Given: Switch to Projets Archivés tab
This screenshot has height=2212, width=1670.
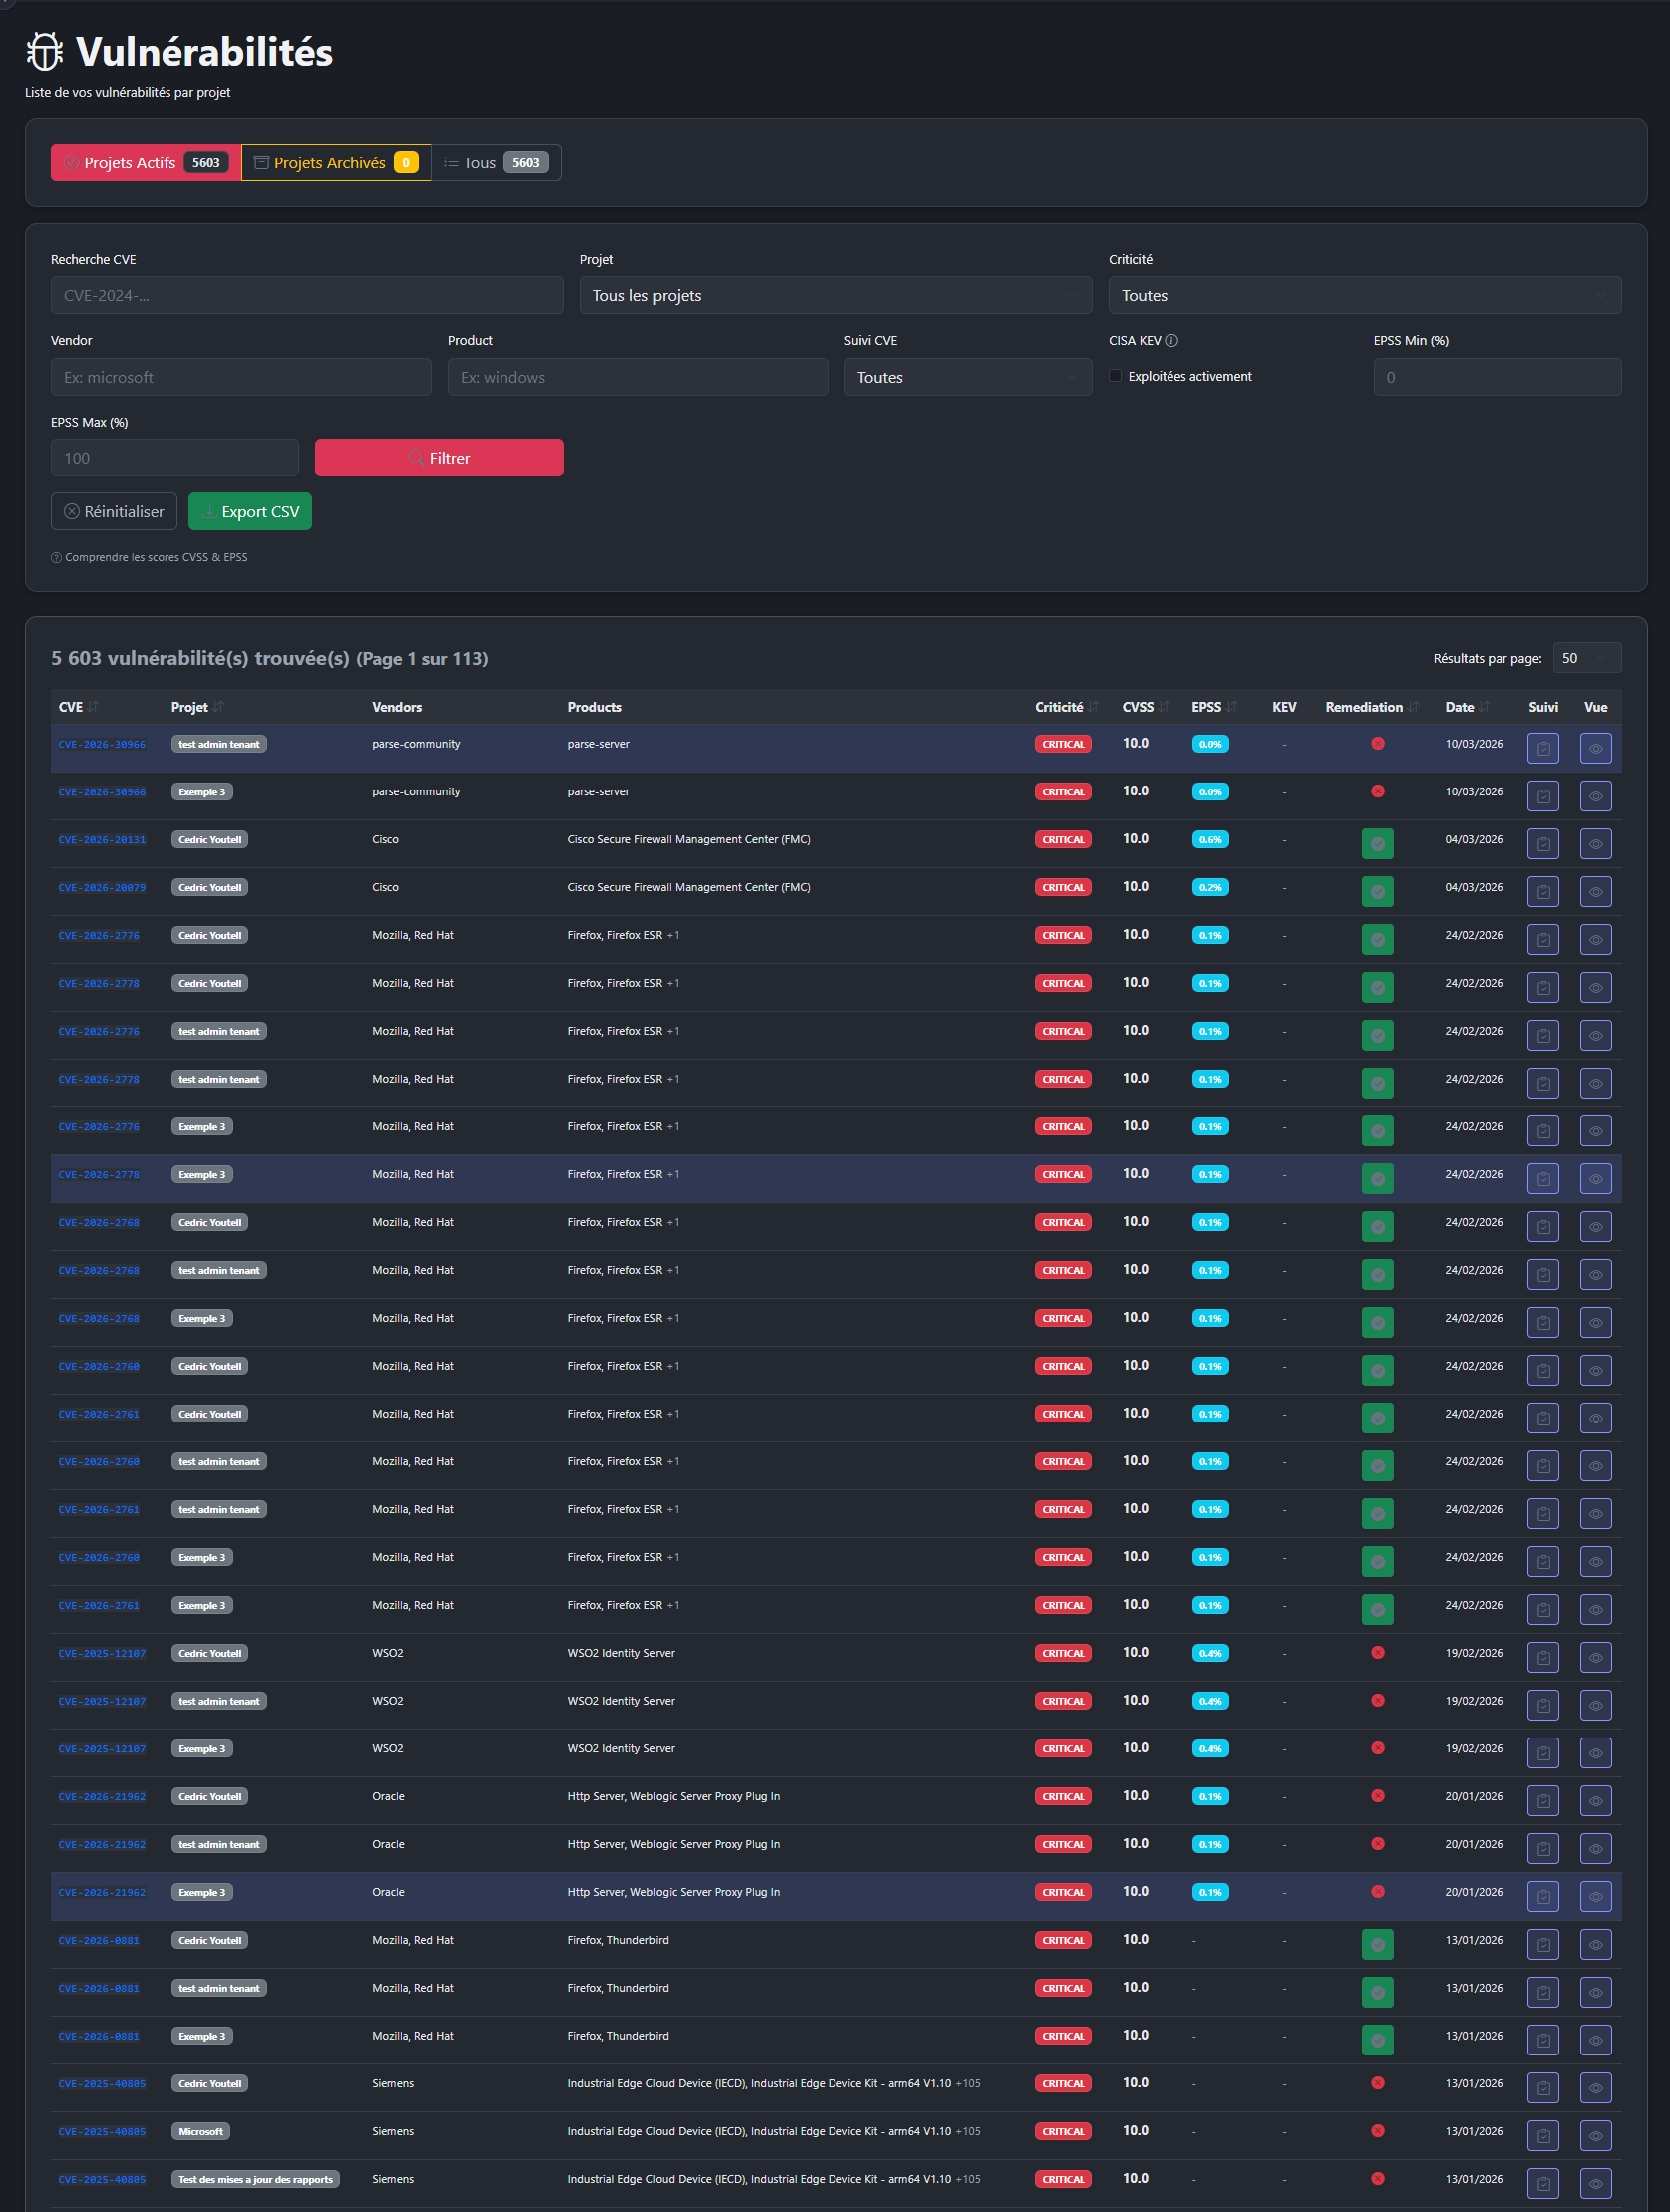Looking at the screenshot, I should (x=335, y=163).
